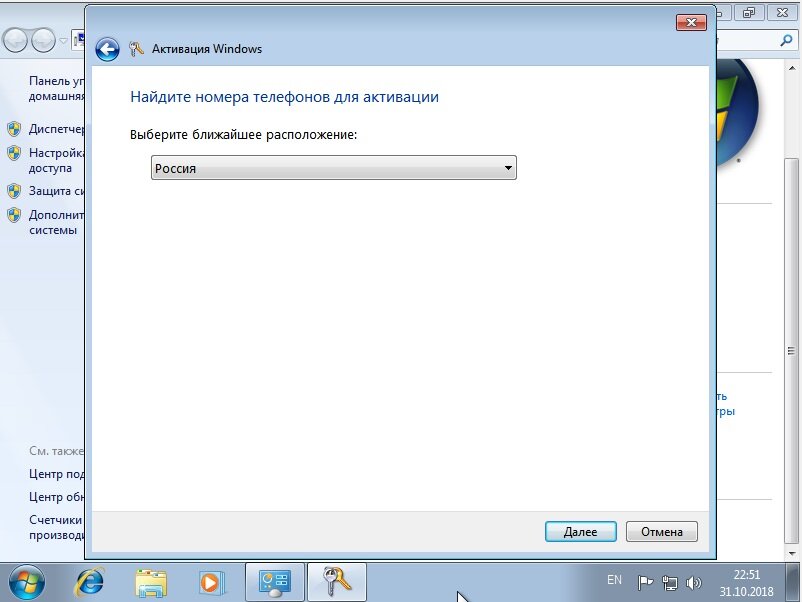802x602 pixels.
Task: Click the Далее button
Action: click(x=581, y=531)
